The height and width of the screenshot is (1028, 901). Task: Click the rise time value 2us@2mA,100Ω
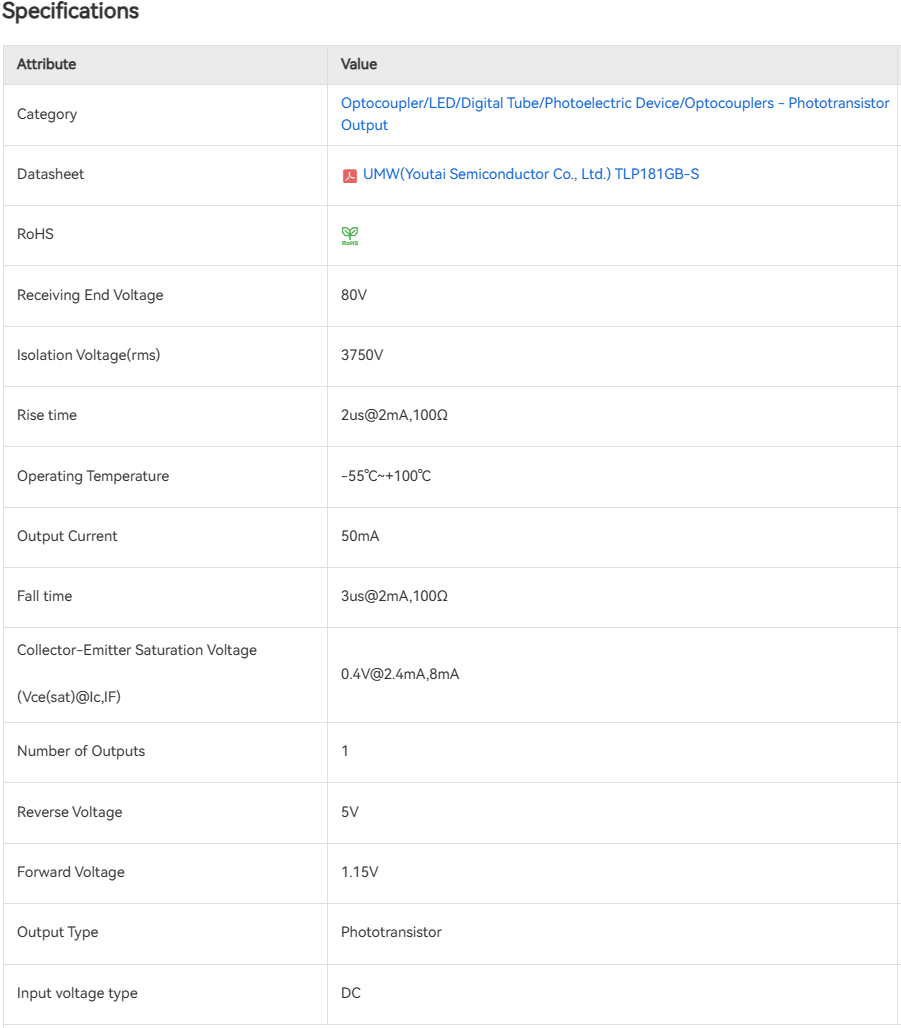(x=394, y=415)
